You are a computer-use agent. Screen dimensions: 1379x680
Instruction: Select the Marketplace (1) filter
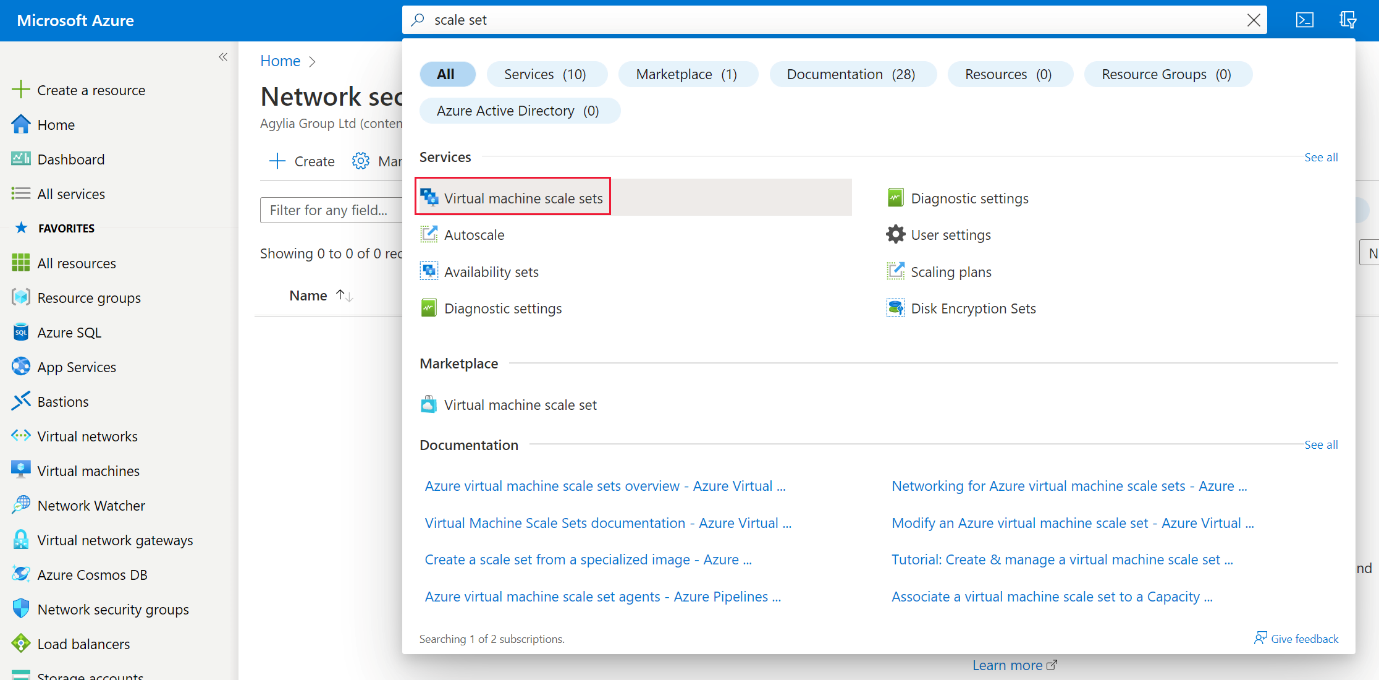click(688, 74)
